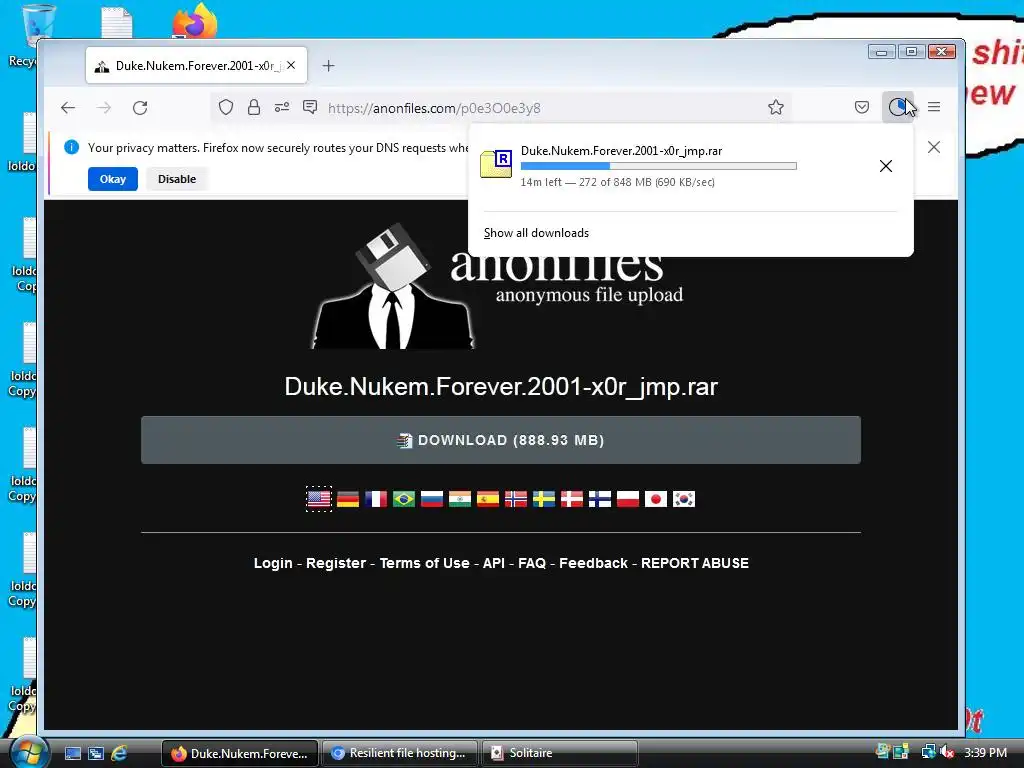1024x768 pixels.
Task: Click the download progress bar
Action: pos(658,166)
